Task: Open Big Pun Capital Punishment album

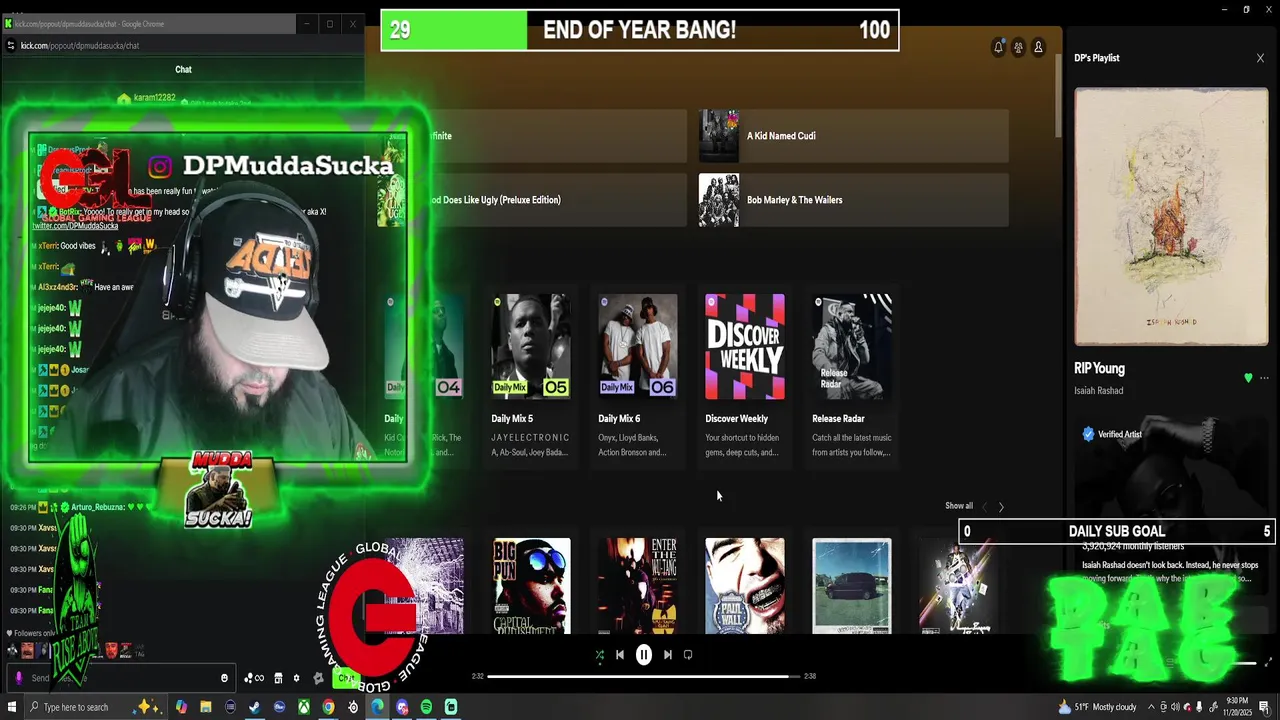Action: click(532, 586)
